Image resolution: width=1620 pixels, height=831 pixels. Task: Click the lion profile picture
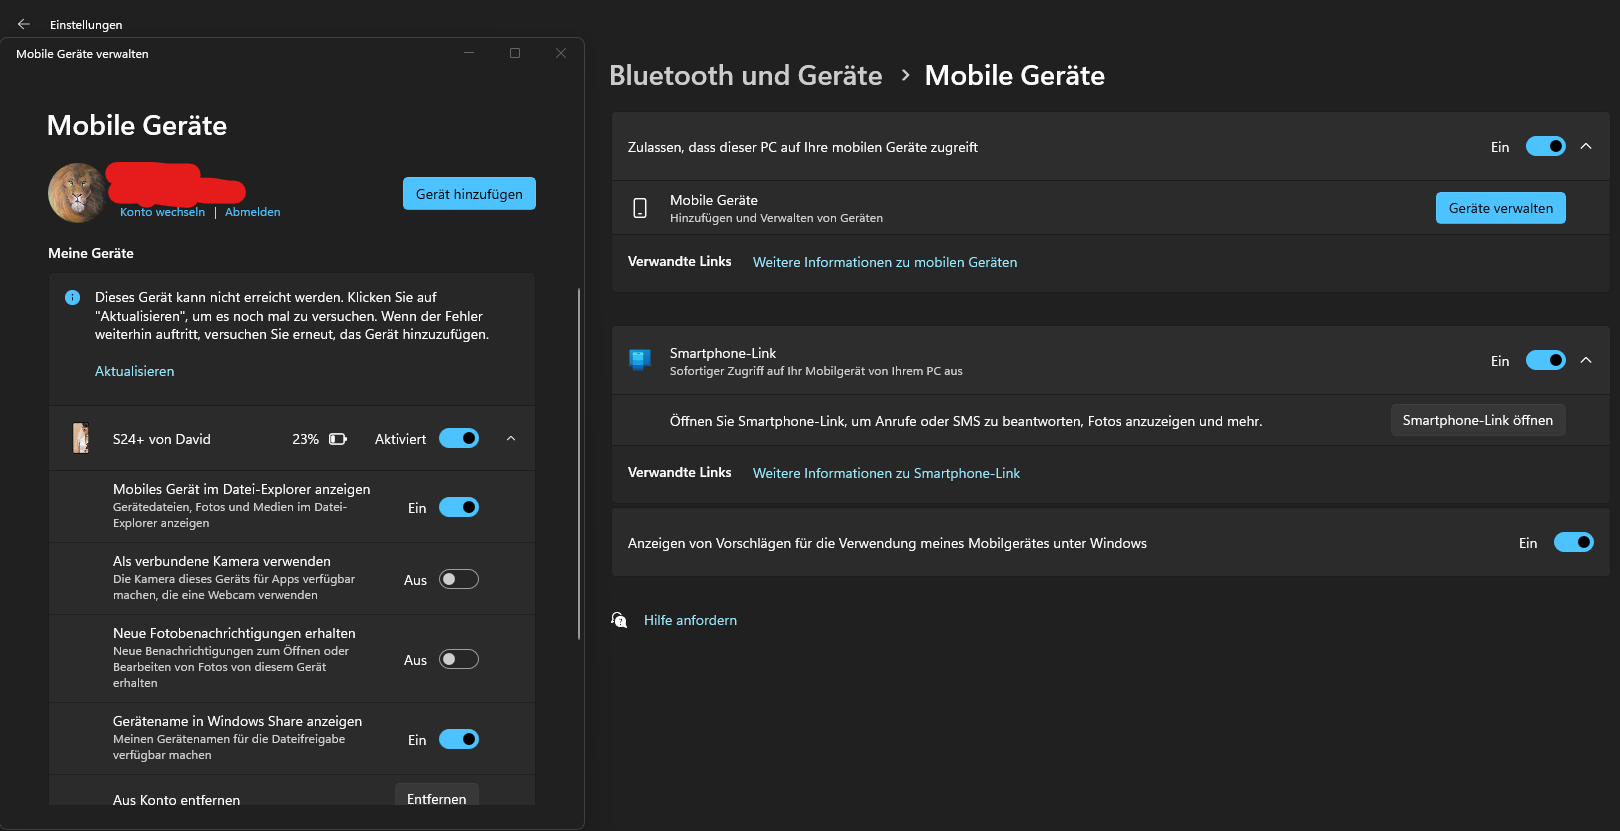[x=76, y=192]
